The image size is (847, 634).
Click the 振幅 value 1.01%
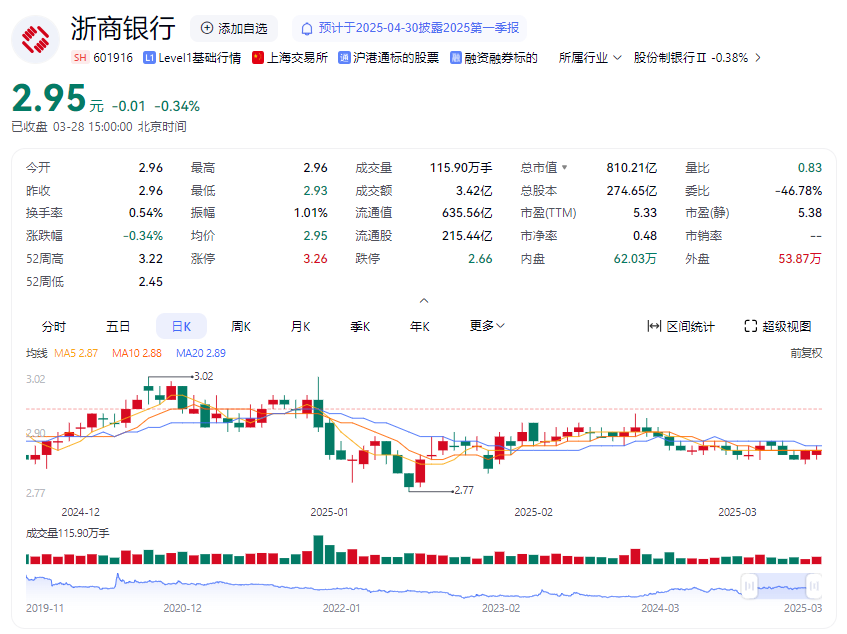(311, 213)
